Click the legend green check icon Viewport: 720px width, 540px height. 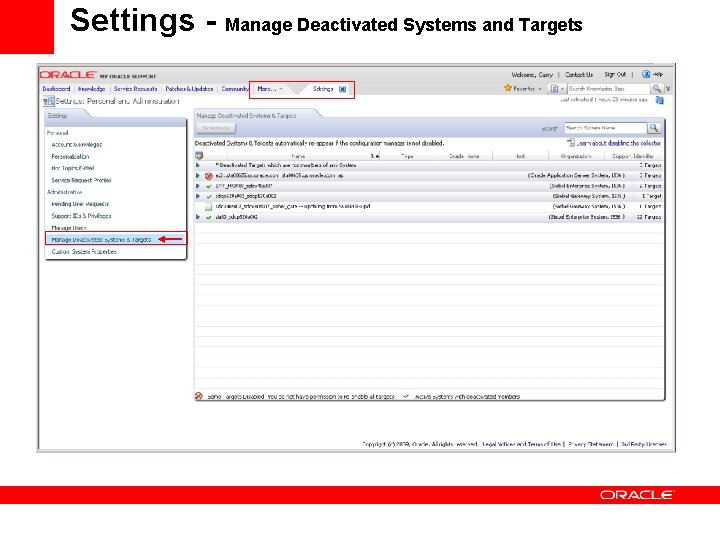point(406,396)
